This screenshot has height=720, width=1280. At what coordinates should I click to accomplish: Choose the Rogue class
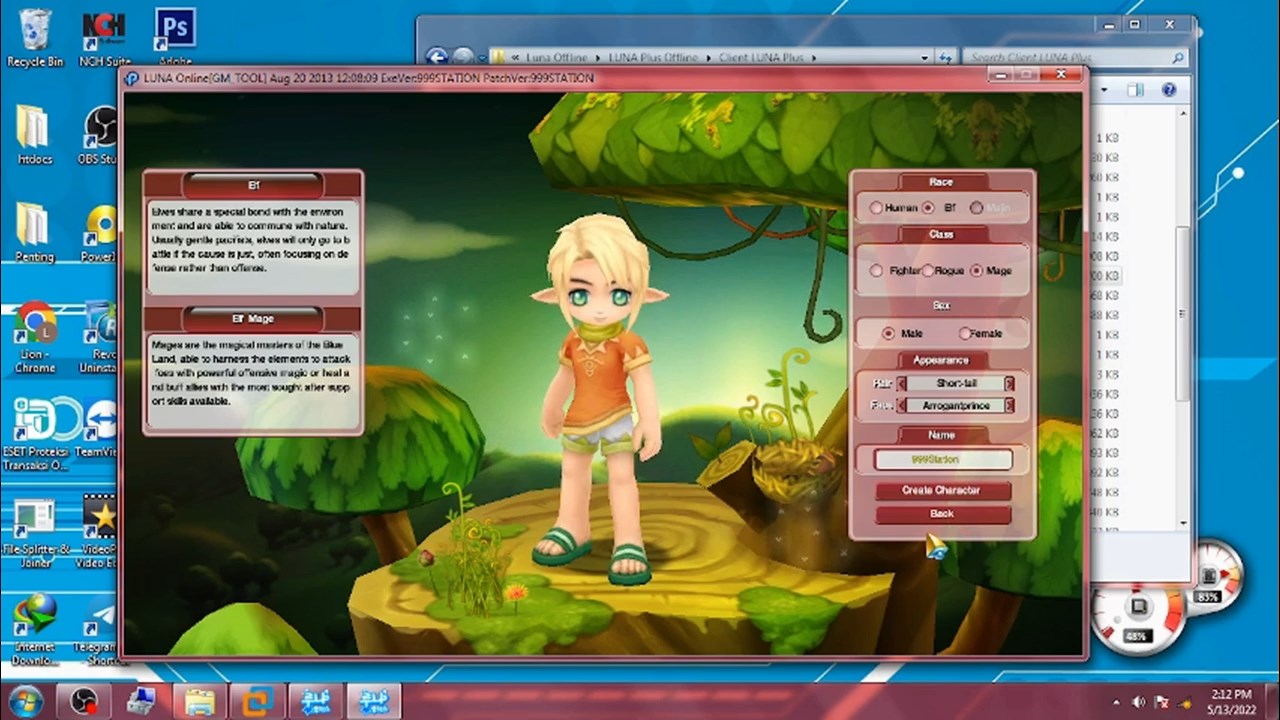coord(928,270)
